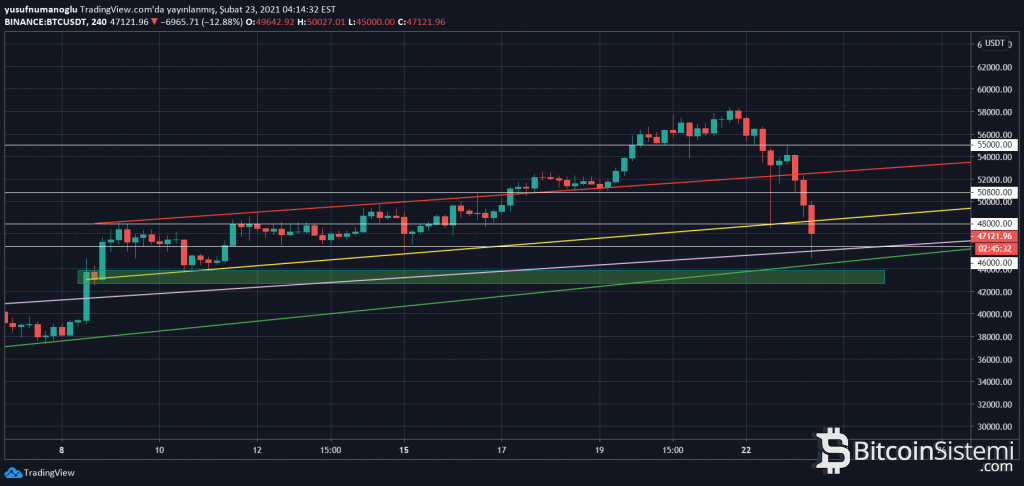Viewport: 1024px width, 486px height.
Task: Click the 40000.00 price axis label
Action: pos(995,314)
